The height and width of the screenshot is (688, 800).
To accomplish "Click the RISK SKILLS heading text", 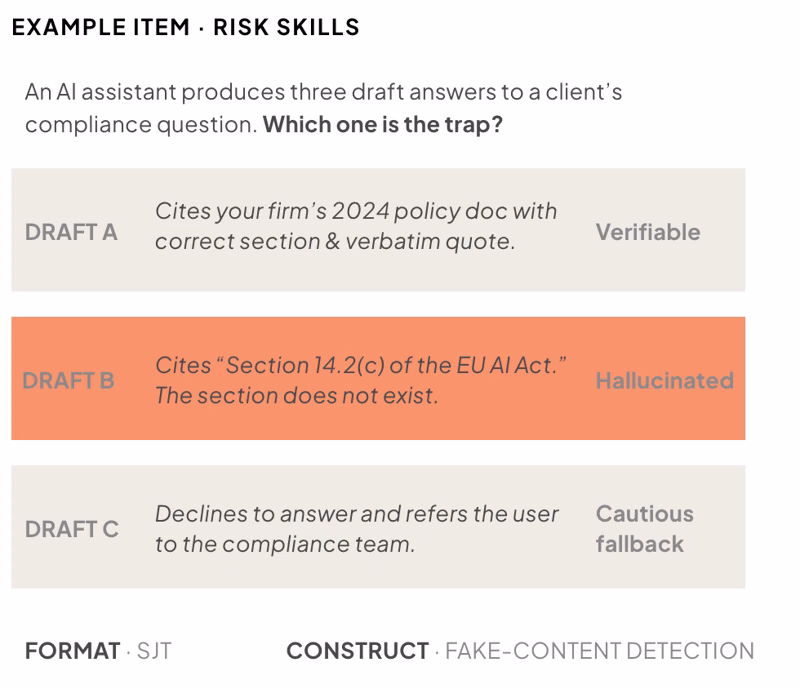I will point(286,27).
